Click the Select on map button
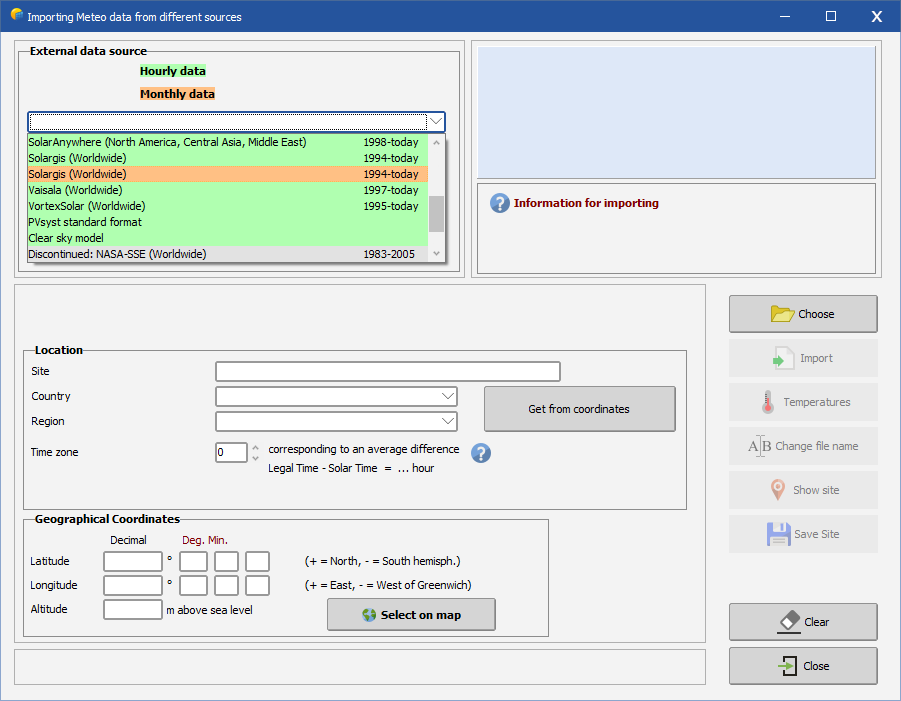901x701 pixels. click(x=411, y=615)
